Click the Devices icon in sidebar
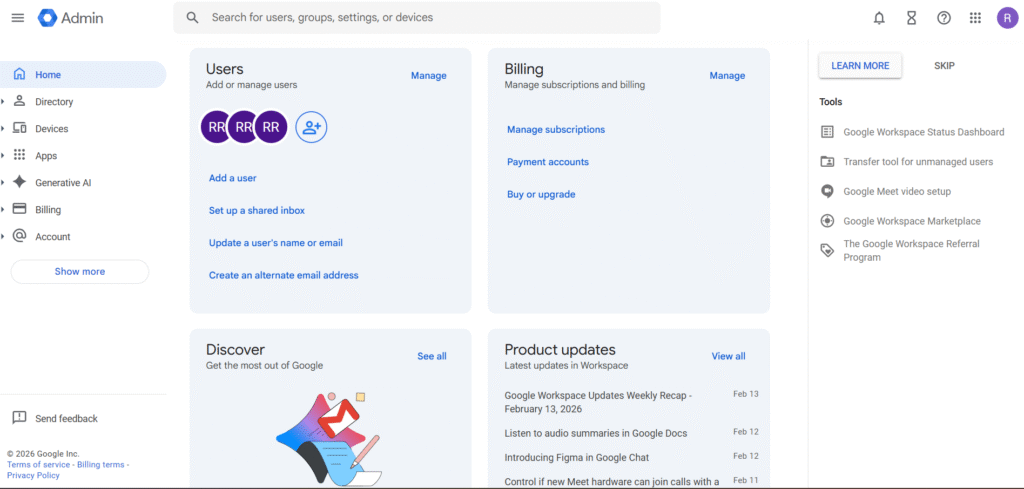This screenshot has width=1024, height=489. tap(20, 128)
